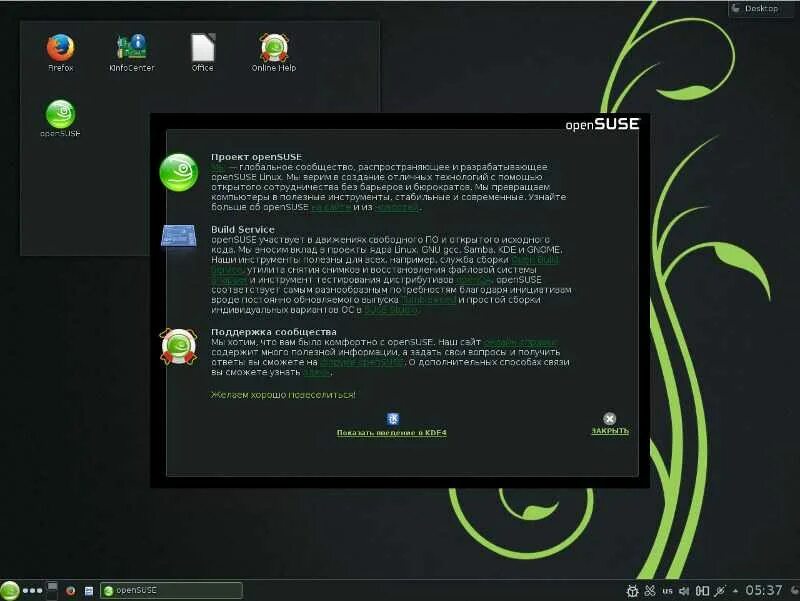
Task: Click the 05:37 clock
Action: pos(764,590)
